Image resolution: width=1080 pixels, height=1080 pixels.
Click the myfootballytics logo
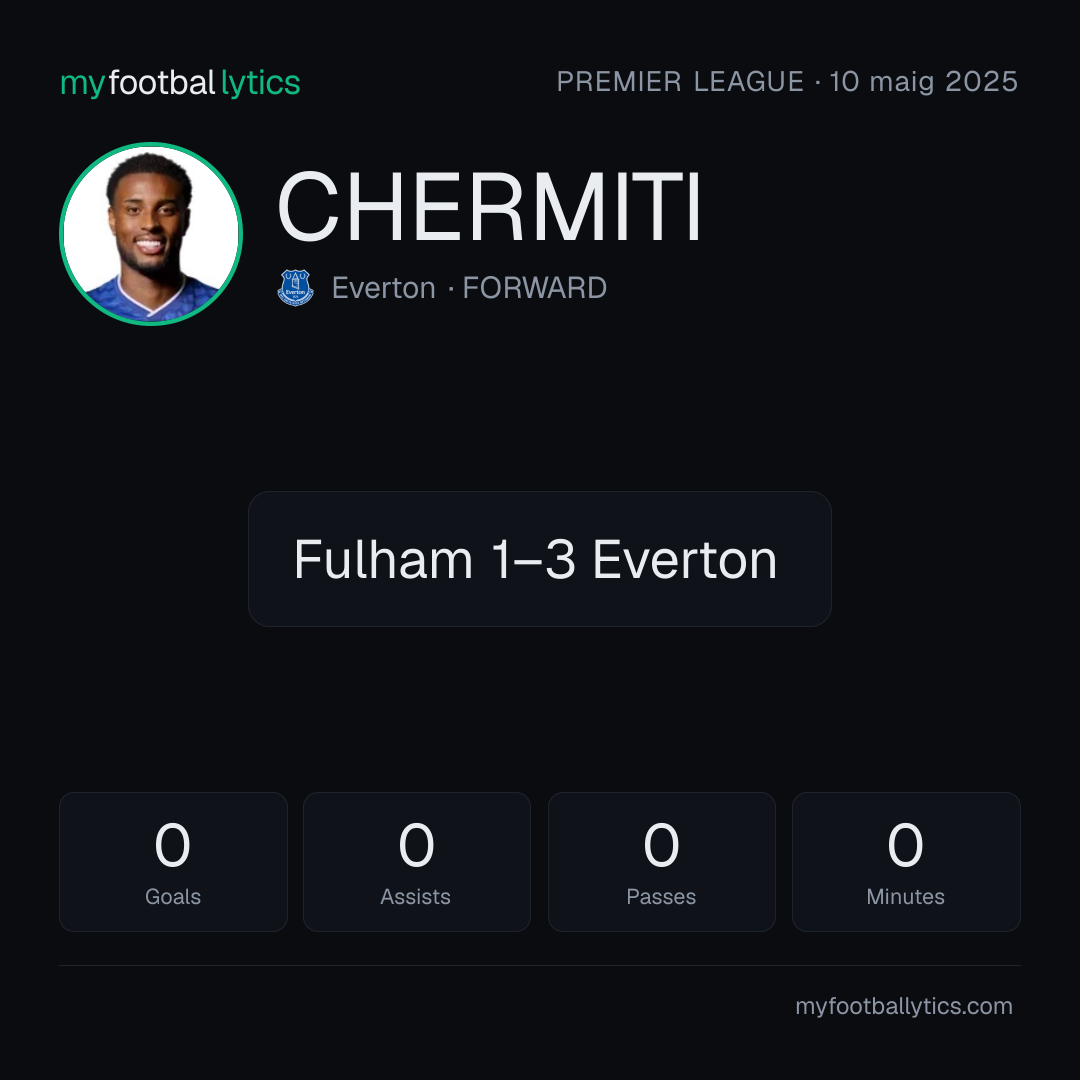(x=180, y=83)
